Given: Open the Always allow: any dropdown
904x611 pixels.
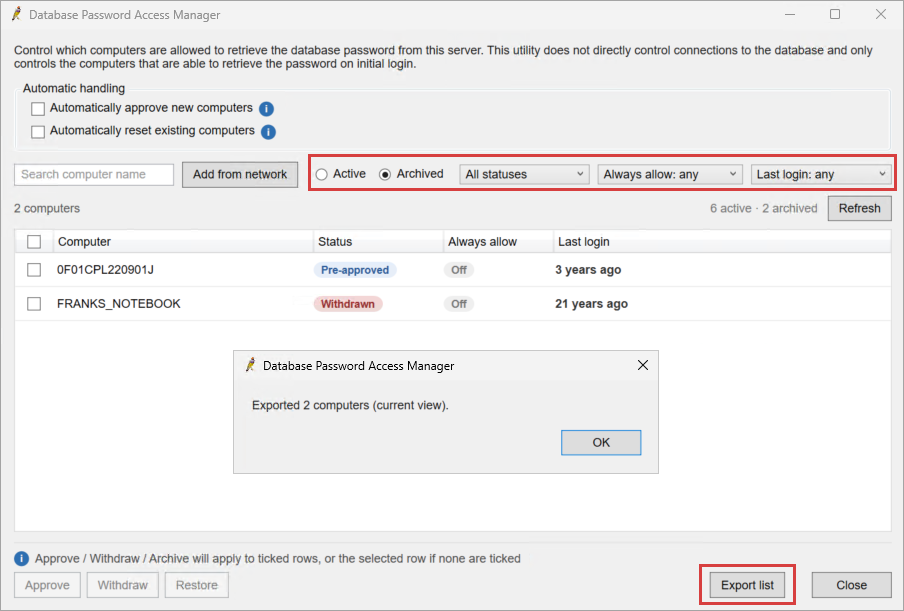Looking at the screenshot, I should 669,174.
